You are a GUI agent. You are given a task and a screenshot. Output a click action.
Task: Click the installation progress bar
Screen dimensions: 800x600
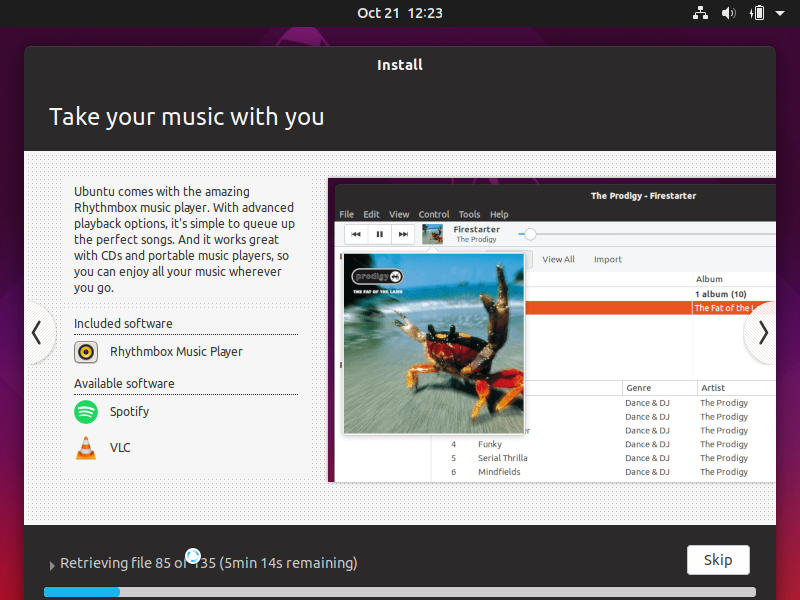[399, 592]
